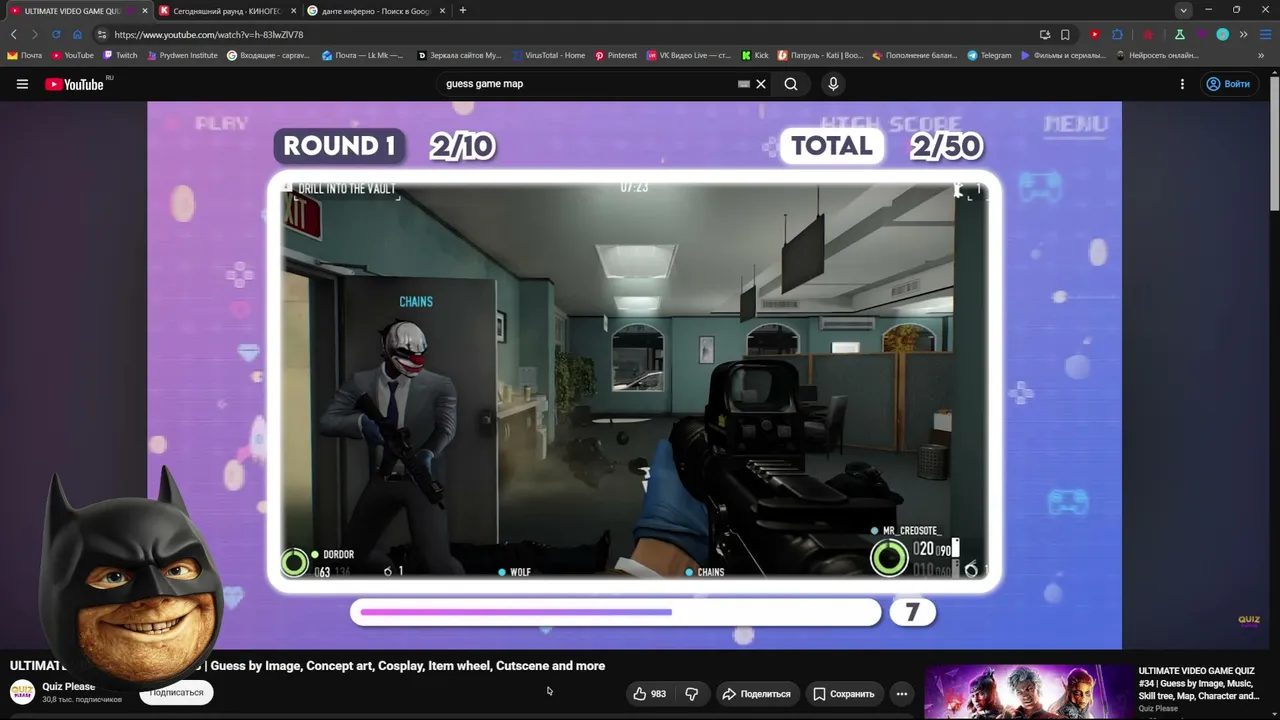Bookmark this page from the address bar

coord(1065,34)
